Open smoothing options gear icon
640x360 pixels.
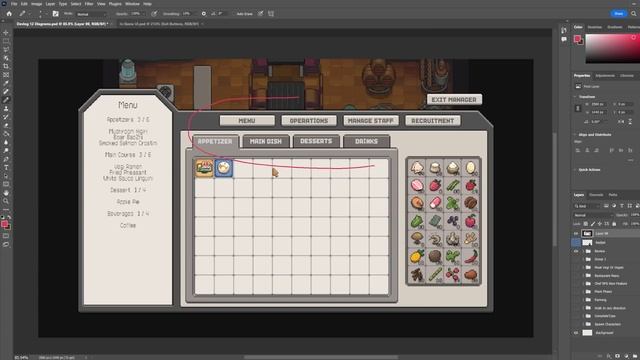[x=204, y=13]
